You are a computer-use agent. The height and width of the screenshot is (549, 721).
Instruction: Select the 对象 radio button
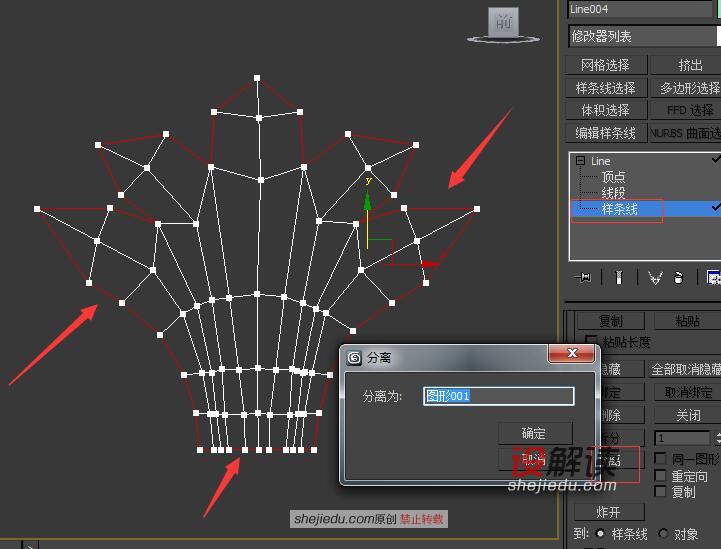[663, 534]
